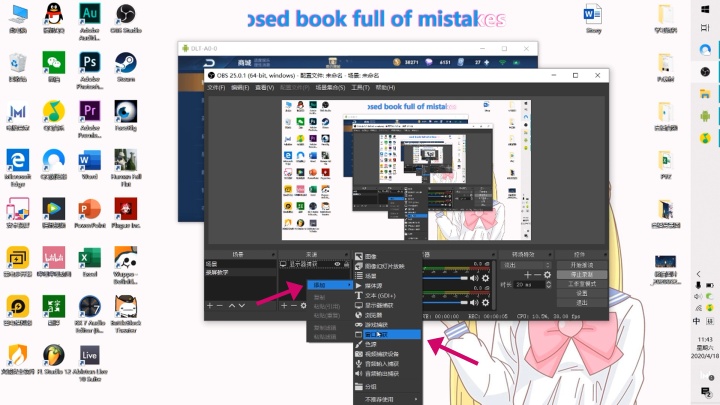720x405 pixels.
Task: Click the 时长 duration input field
Action: click(x=529, y=285)
